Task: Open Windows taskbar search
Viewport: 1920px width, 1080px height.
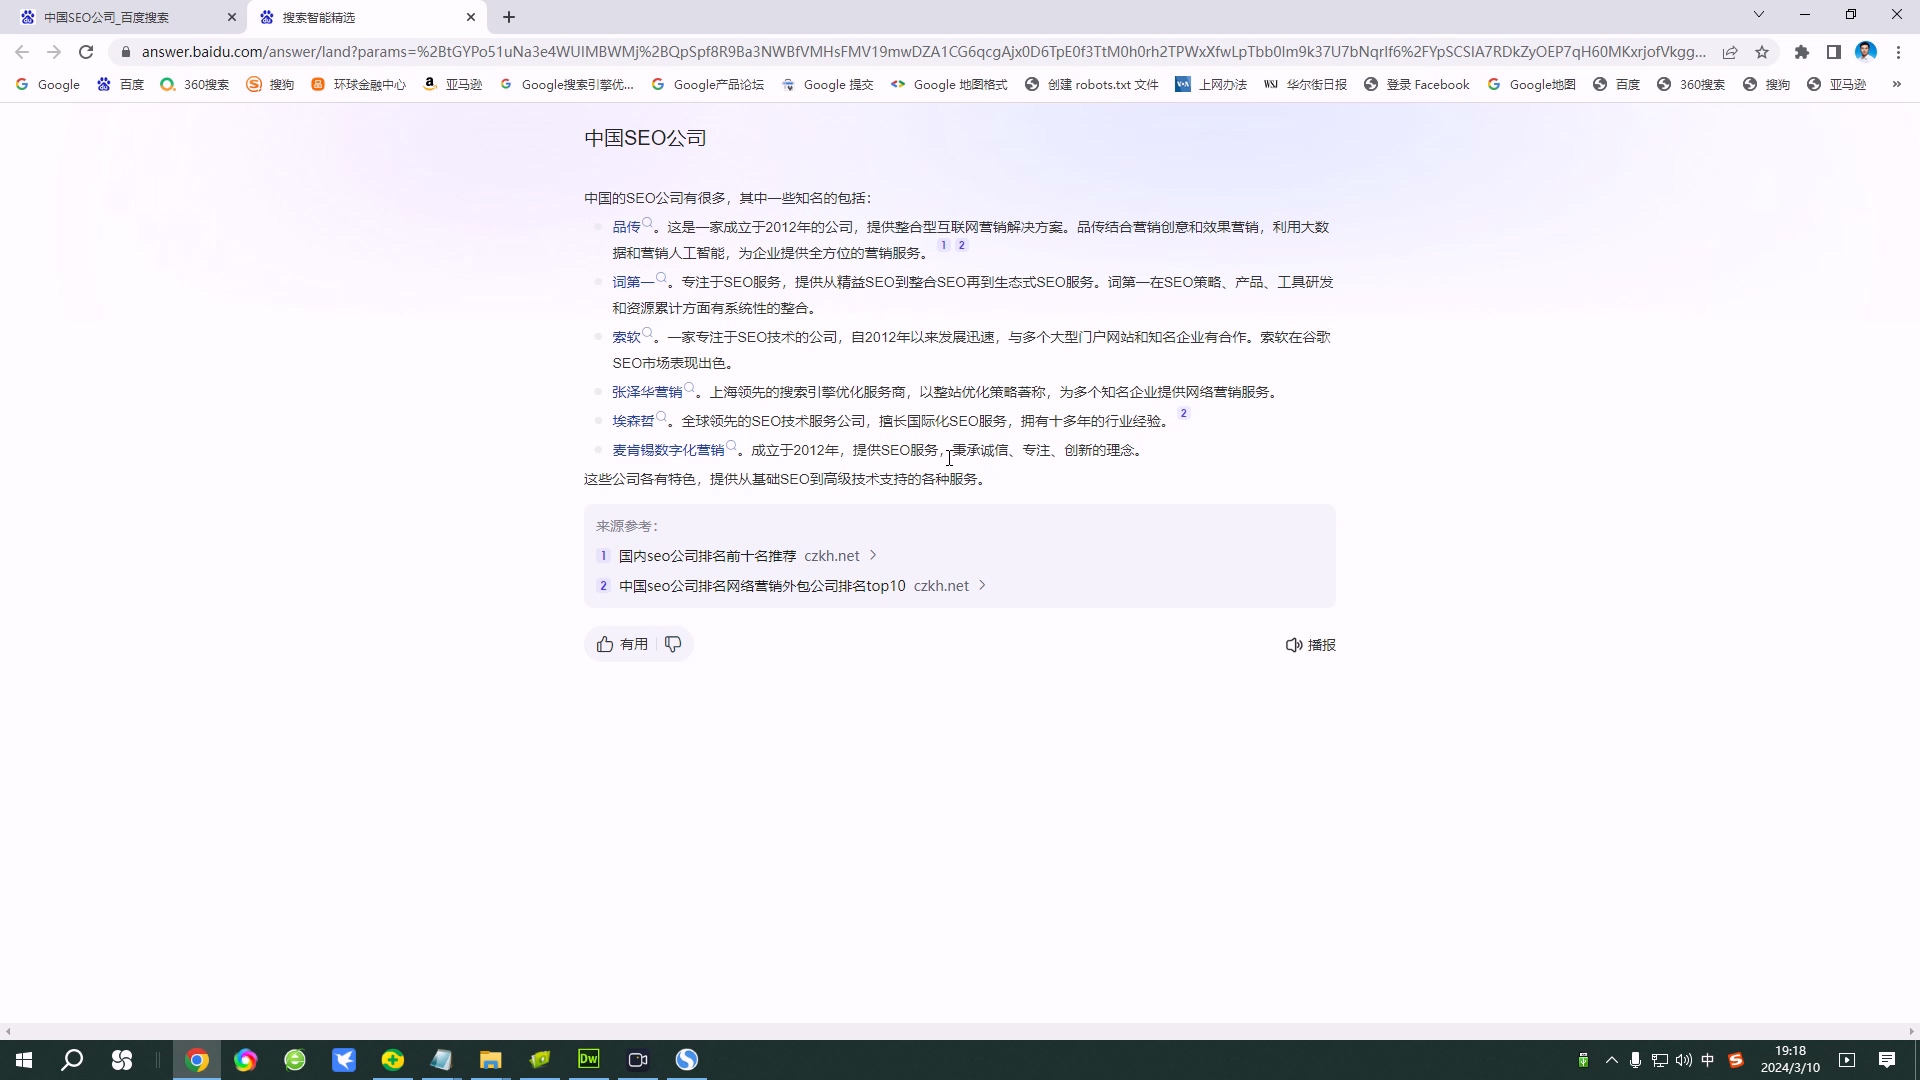Action: [72, 1060]
